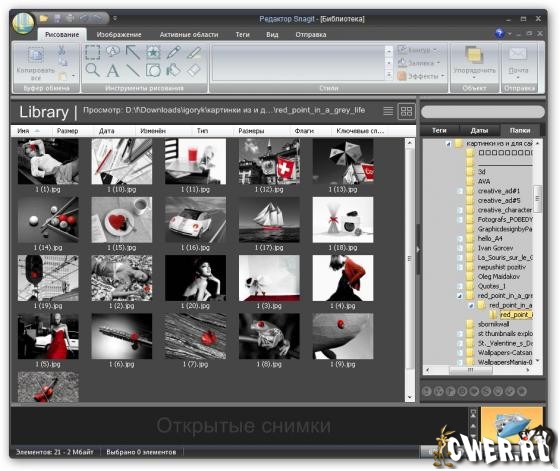The image size is (560, 471).
Task: Choose the Text tool letter A
Action: [x=113, y=70]
